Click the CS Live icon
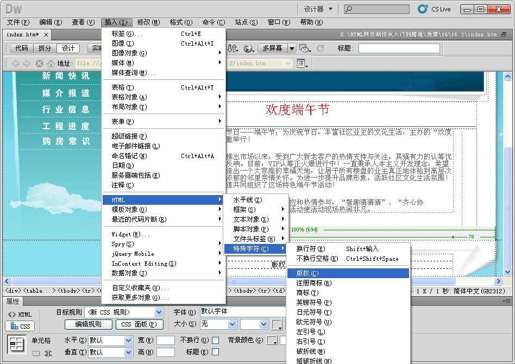 (x=422, y=9)
